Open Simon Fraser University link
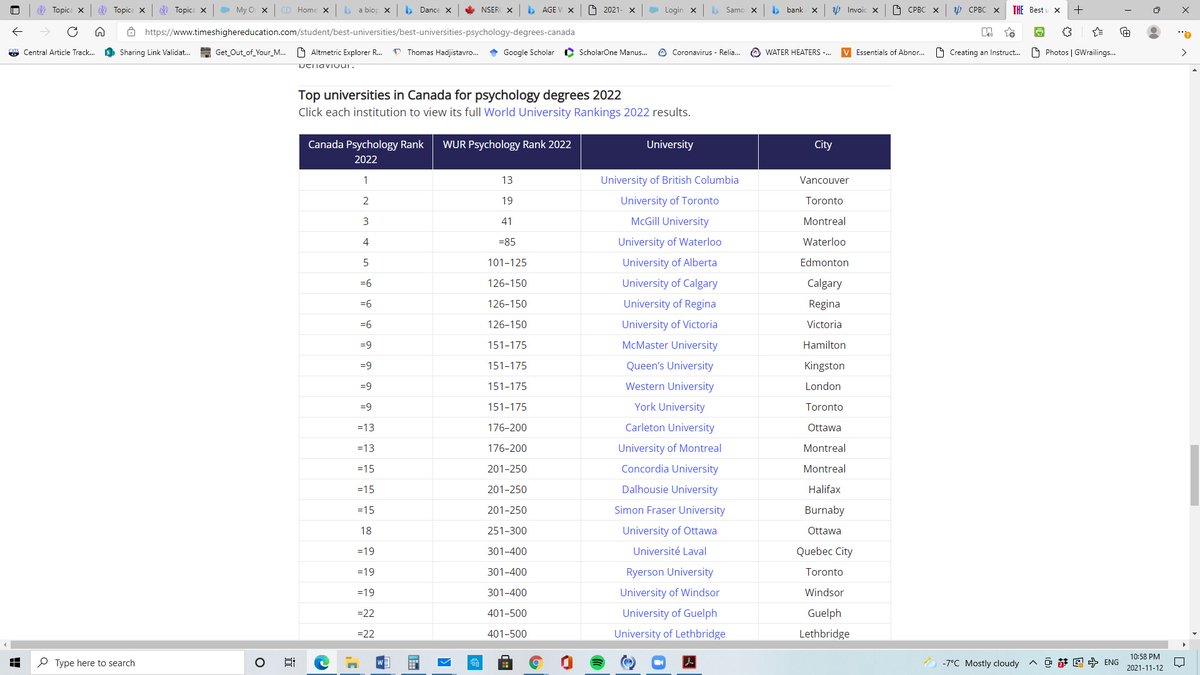This screenshot has height=675, width=1200. click(669, 510)
